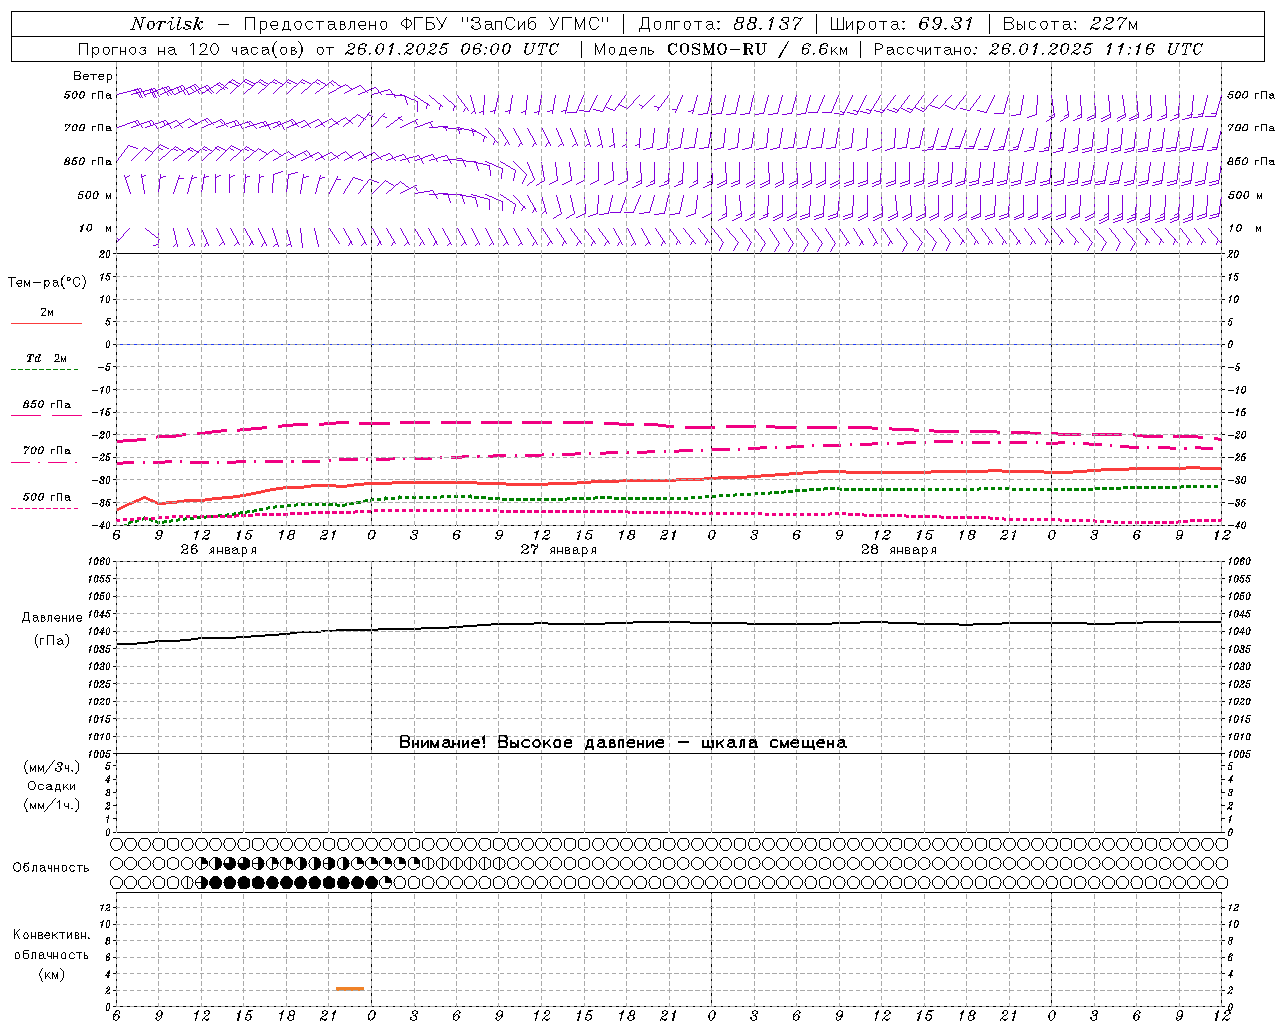
Task: Click the '28 января' date label
Action: [898, 550]
